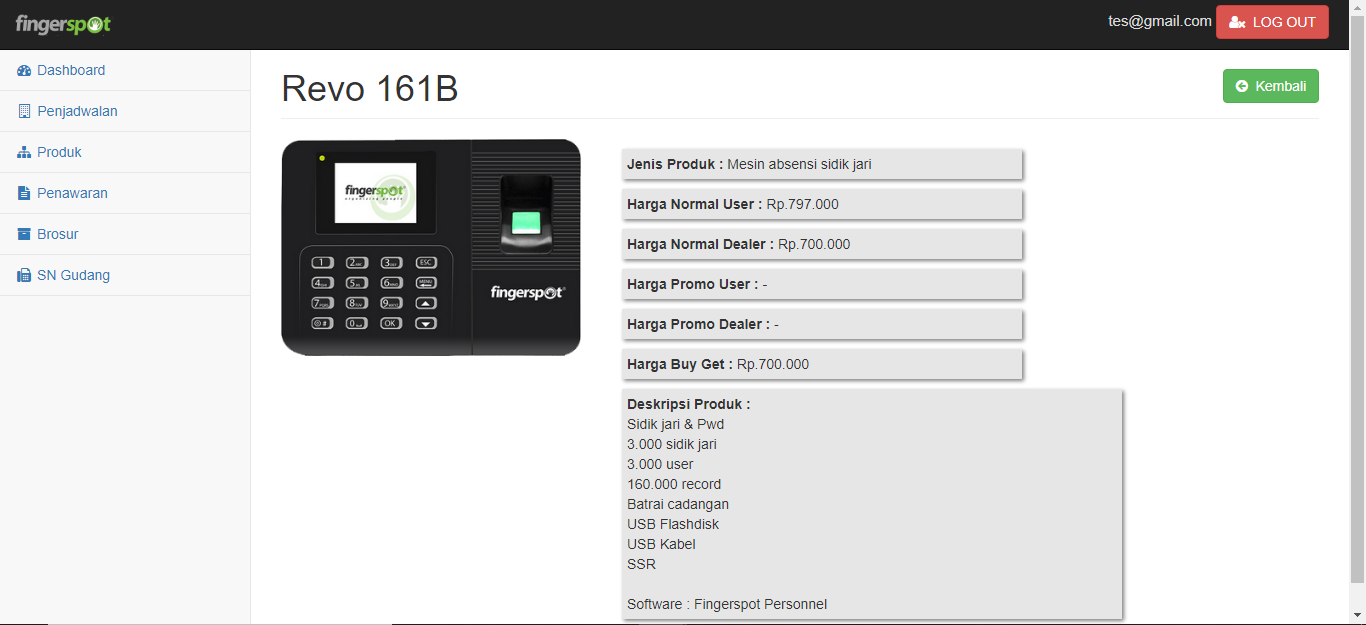1366x625 pixels.
Task: Select the Harga Buy Get price row
Action: (821, 364)
